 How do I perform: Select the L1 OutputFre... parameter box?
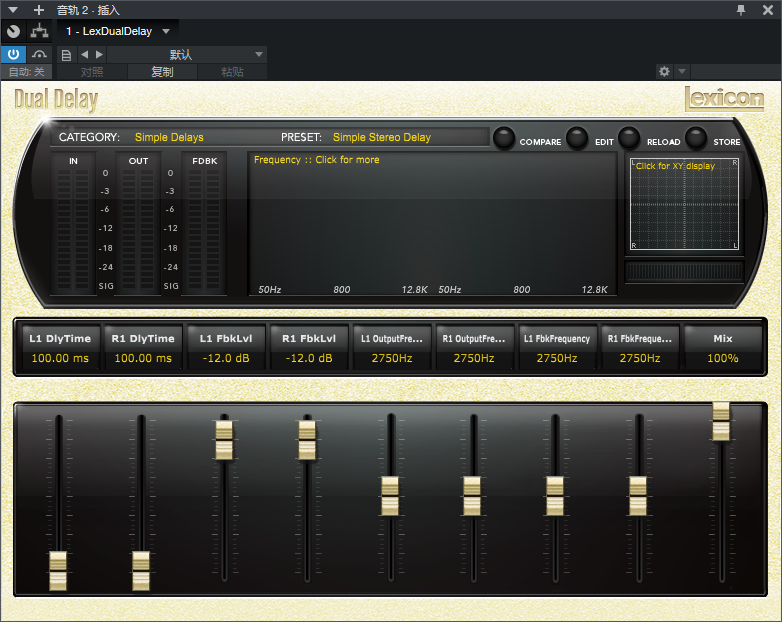pos(392,348)
